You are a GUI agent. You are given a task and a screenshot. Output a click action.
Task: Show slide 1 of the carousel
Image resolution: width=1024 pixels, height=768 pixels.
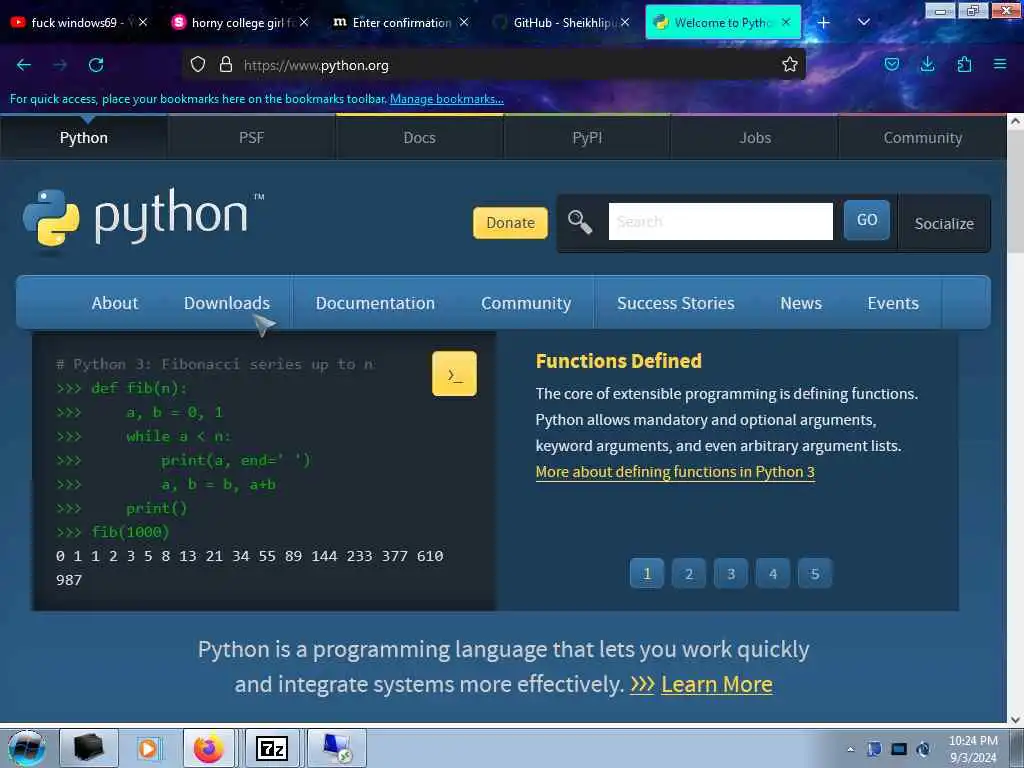(x=647, y=573)
